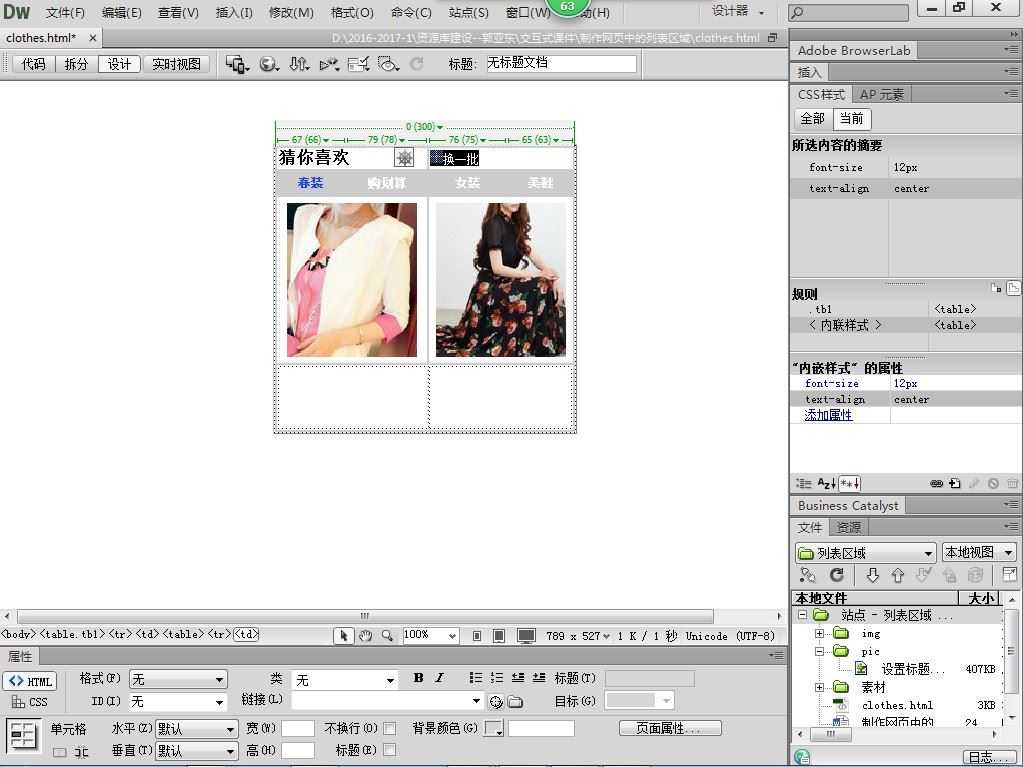Enable the 不换行 (no wrap) checkbox

pos(389,728)
